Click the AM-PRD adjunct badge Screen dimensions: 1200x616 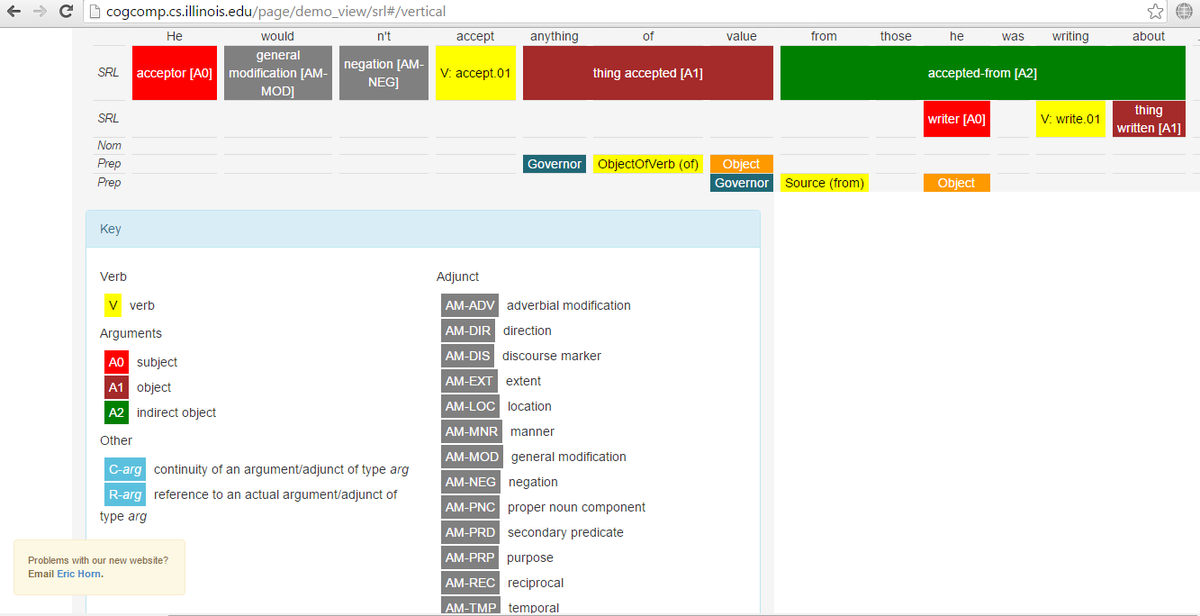pyautogui.click(x=470, y=532)
